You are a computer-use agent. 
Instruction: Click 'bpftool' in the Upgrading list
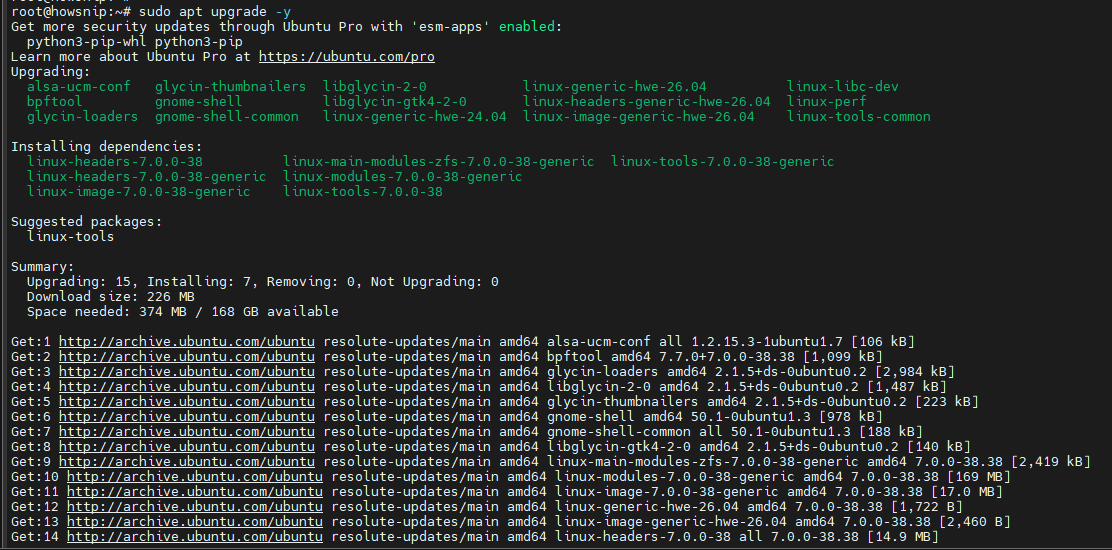tap(55, 101)
